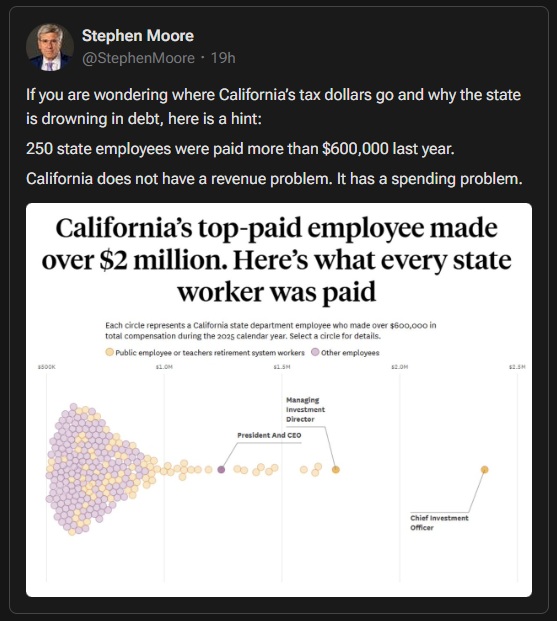Click the Managing Investment Director annotation text
Screen dimensions: 557x621
[305, 410]
